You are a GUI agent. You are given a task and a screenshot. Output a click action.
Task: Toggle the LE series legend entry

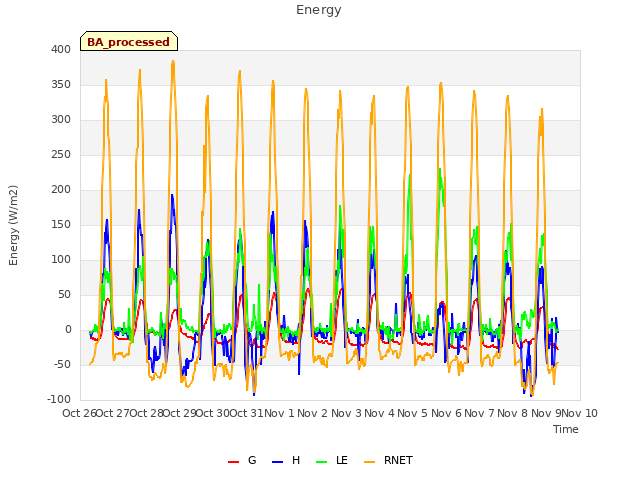(332, 460)
